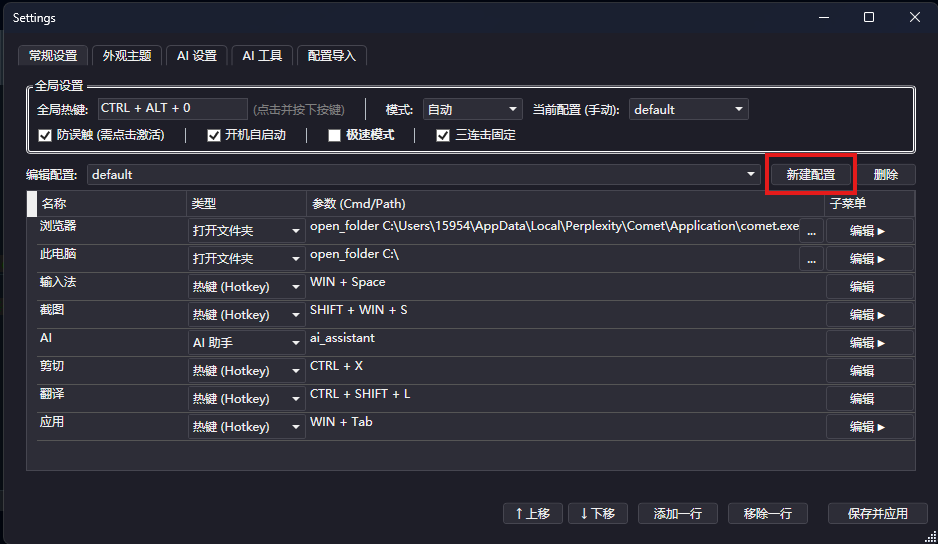The image size is (938, 544).
Task: Click 保存并应用 button
Action: [877, 513]
